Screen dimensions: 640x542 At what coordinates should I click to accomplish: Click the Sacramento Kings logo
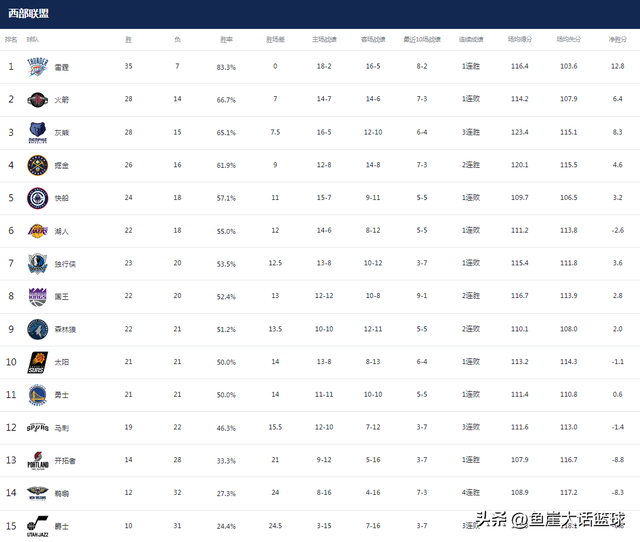[x=38, y=296]
